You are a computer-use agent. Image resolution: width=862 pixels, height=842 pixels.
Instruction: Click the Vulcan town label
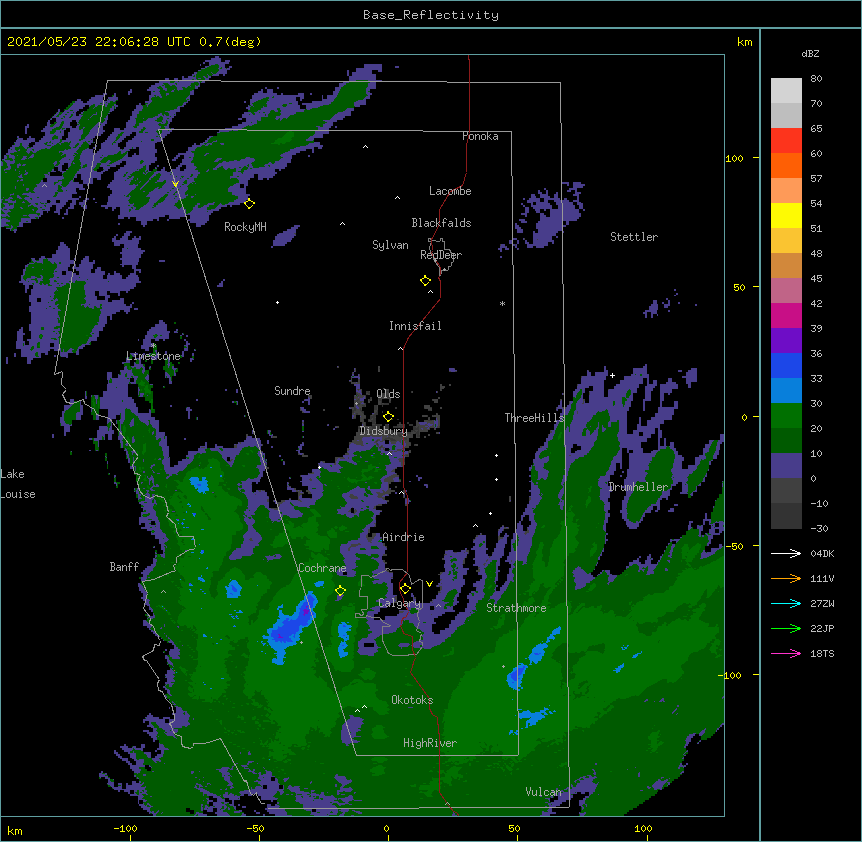click(x=543, y=792)
